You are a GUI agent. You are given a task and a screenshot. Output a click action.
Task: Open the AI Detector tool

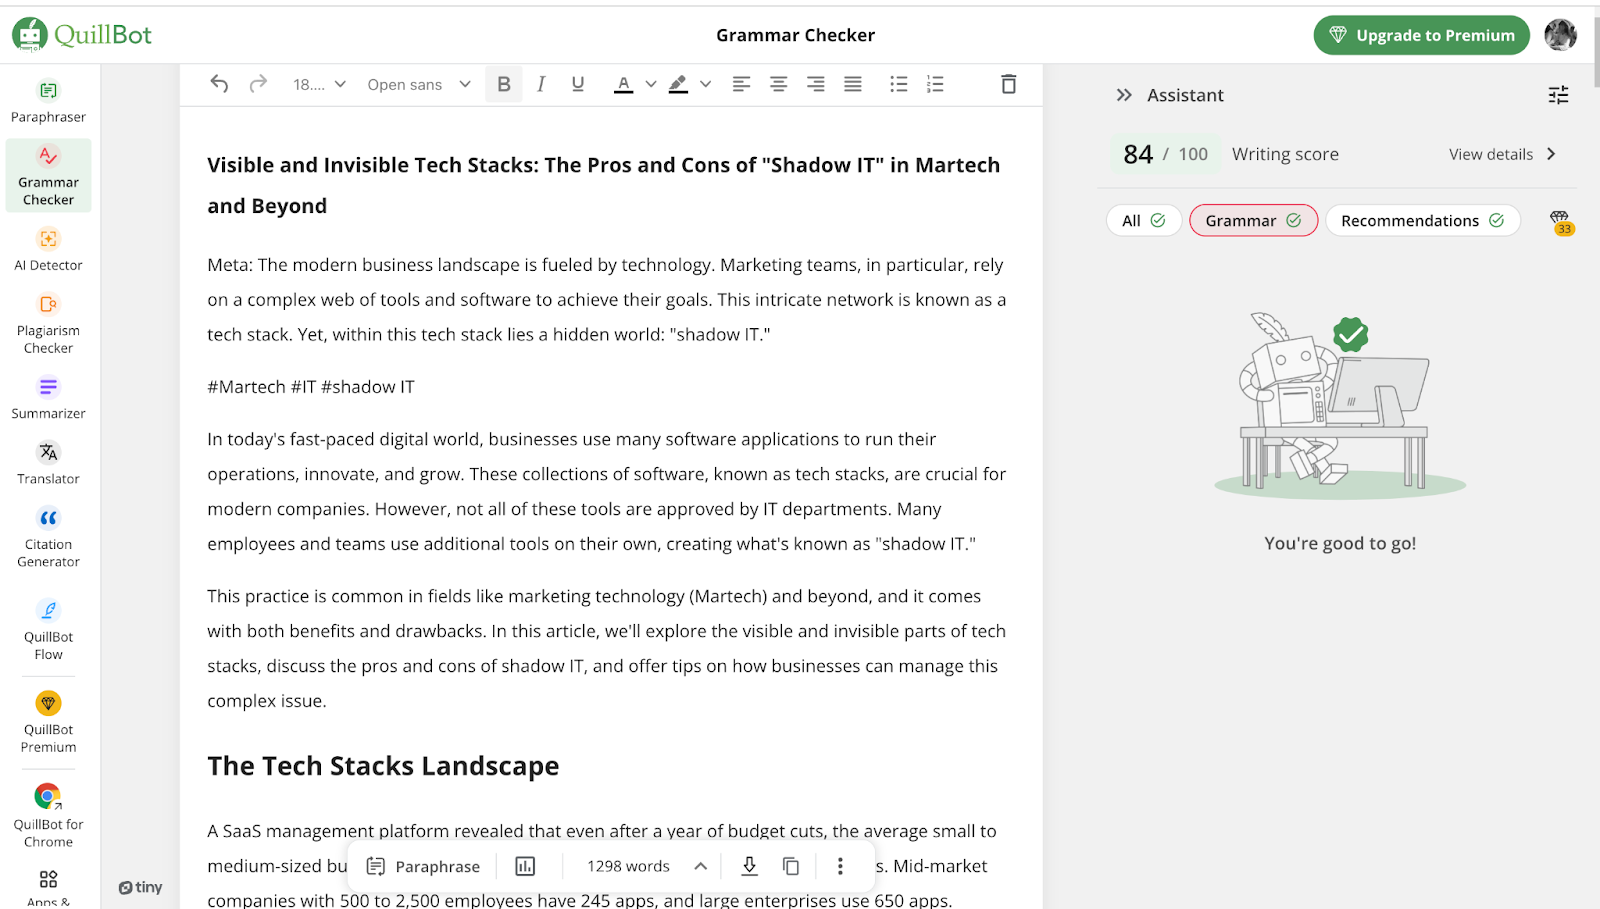click(48, 249)
